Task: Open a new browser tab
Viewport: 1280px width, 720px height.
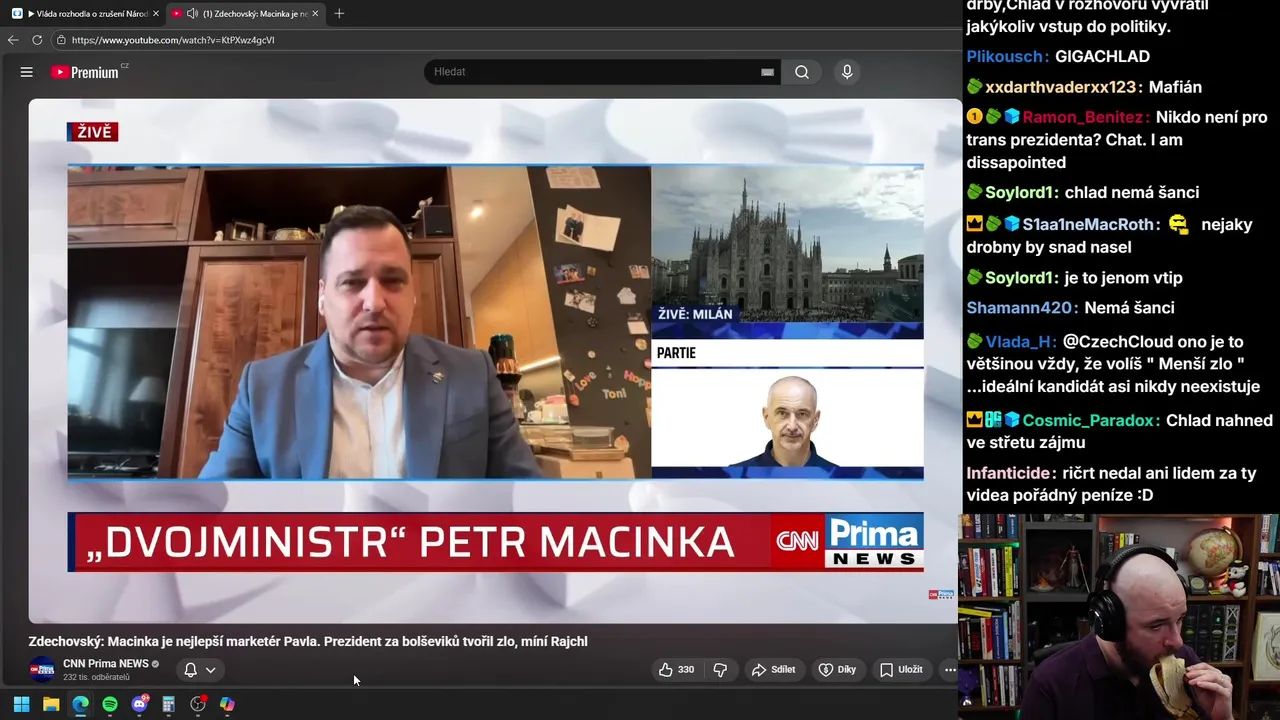Action: coord(339,14)
